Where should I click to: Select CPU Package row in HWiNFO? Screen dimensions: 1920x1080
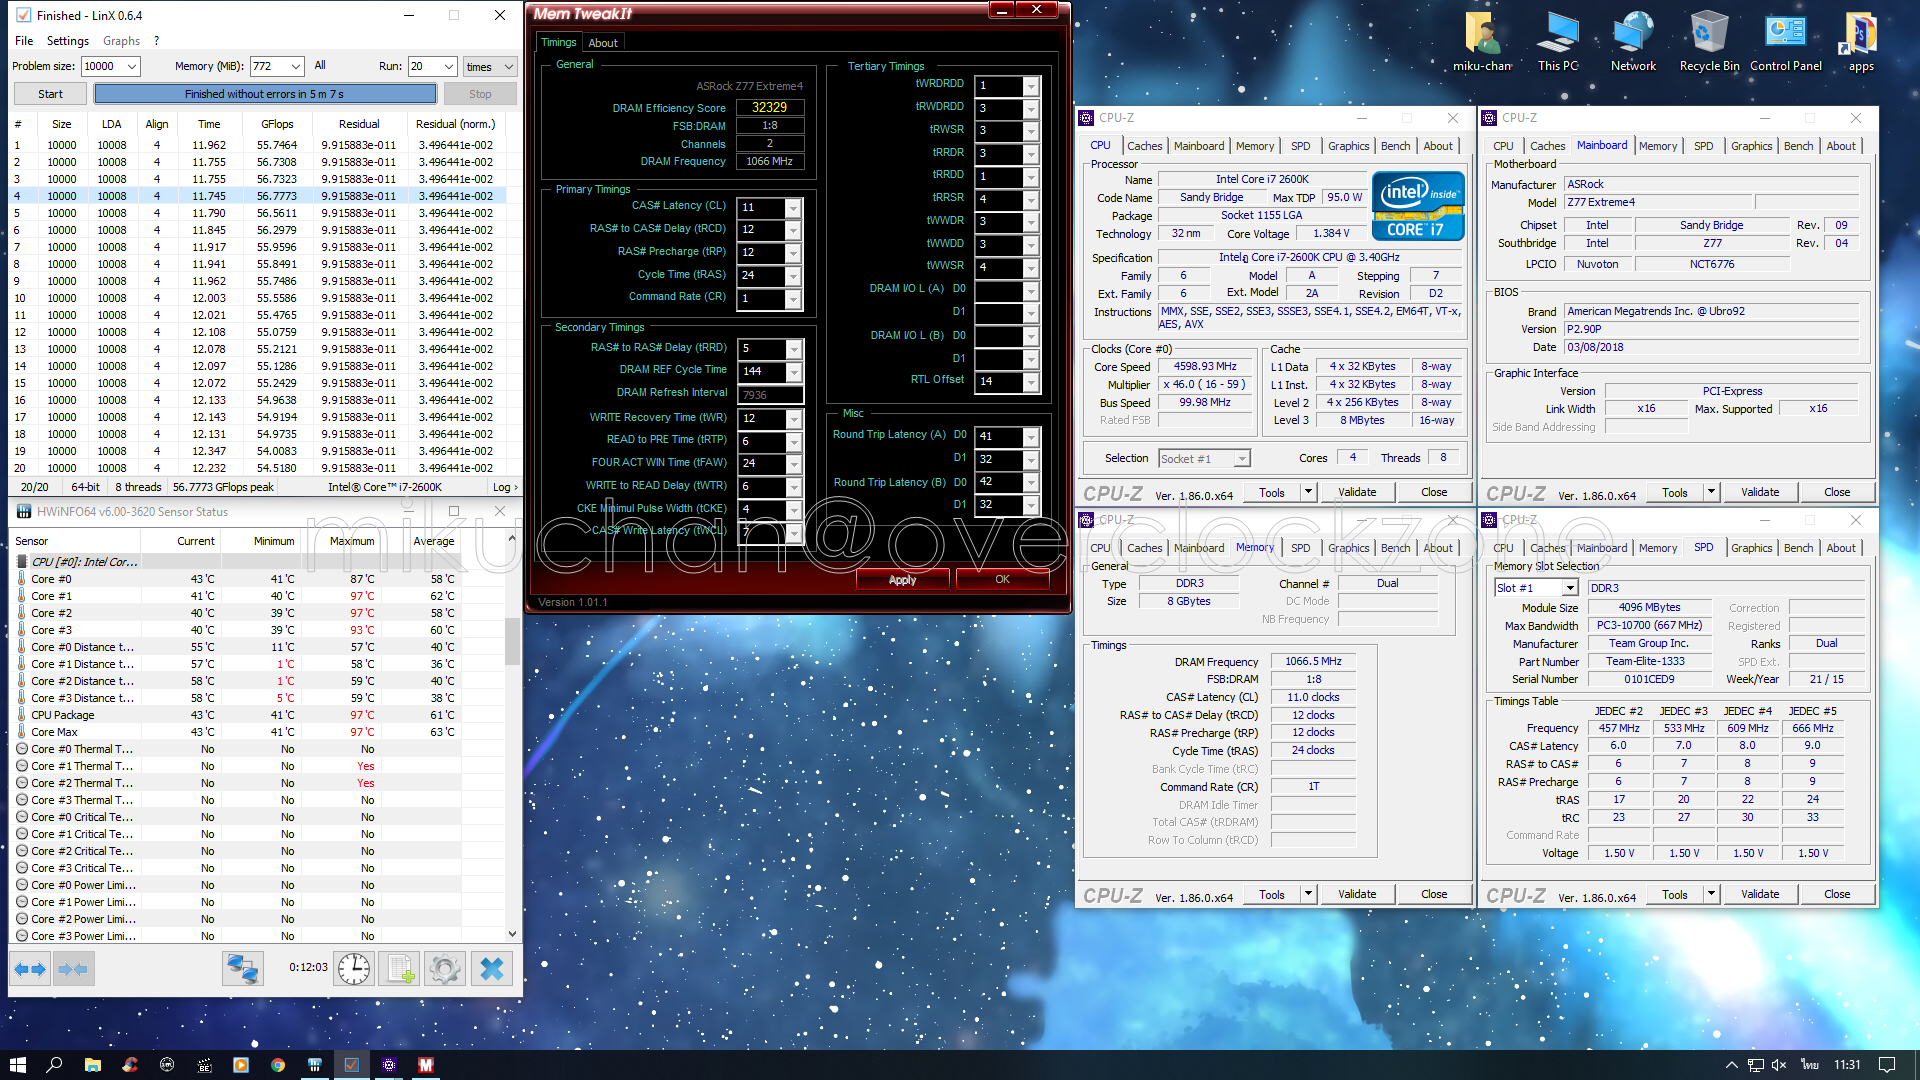click(235, 715)
